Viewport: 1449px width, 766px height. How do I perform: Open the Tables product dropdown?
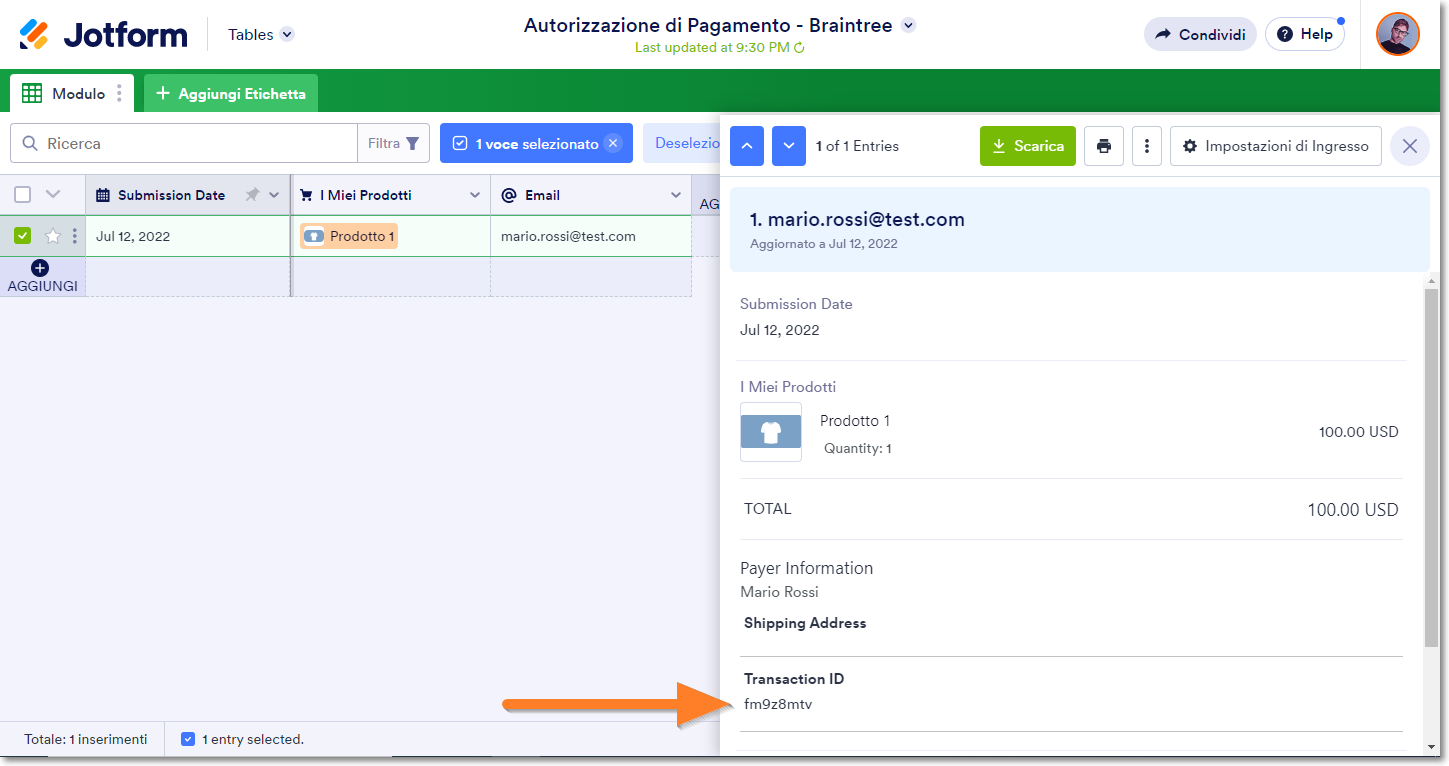[261, 35]
